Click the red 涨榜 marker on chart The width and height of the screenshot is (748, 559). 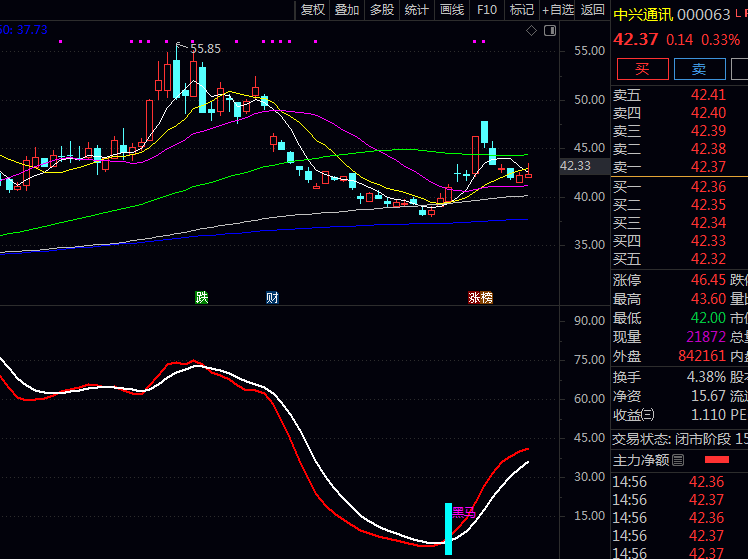(480, 297)
